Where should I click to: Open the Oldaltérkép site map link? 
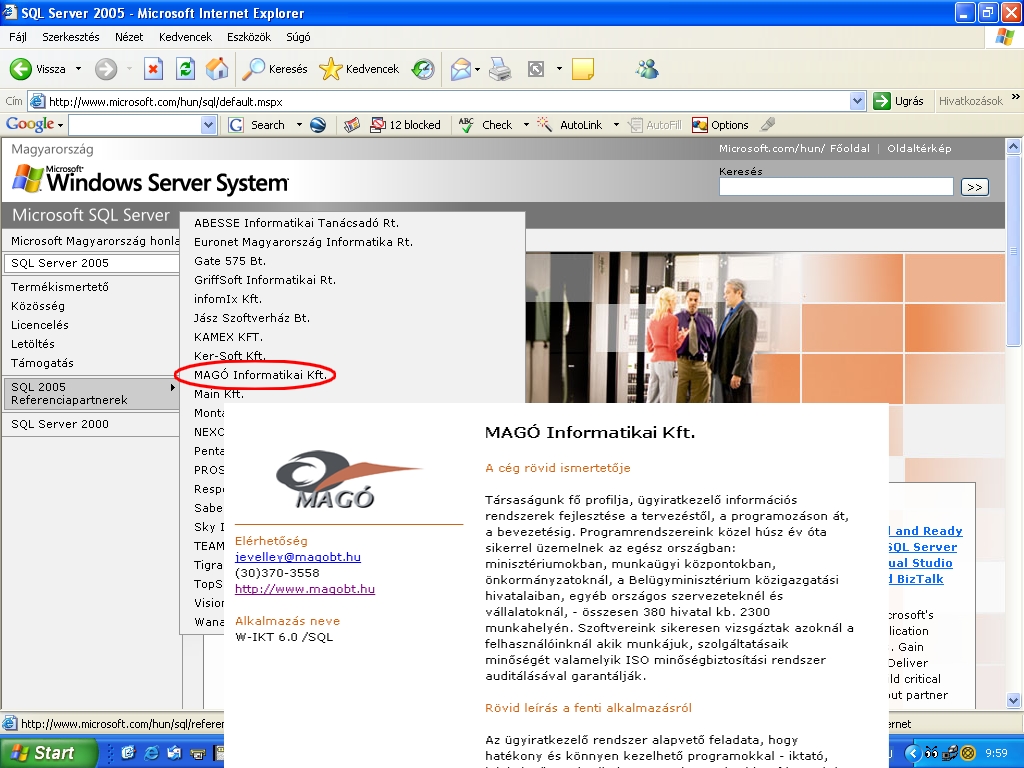click(x=919, y=148)
